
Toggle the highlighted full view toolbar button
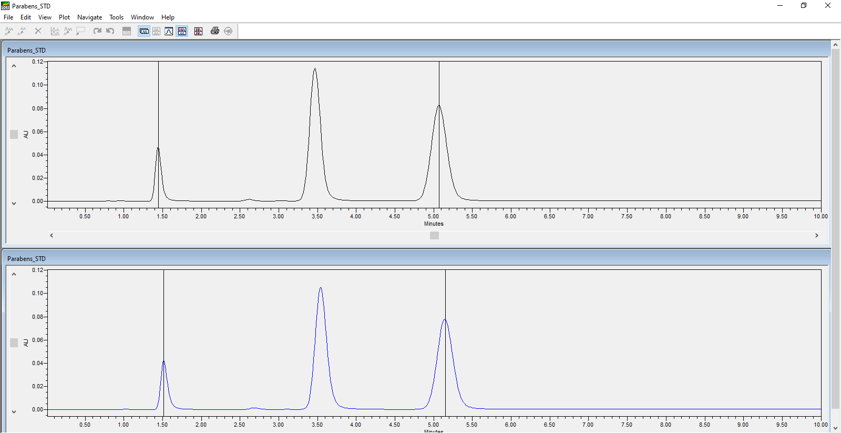click(144, 31)
